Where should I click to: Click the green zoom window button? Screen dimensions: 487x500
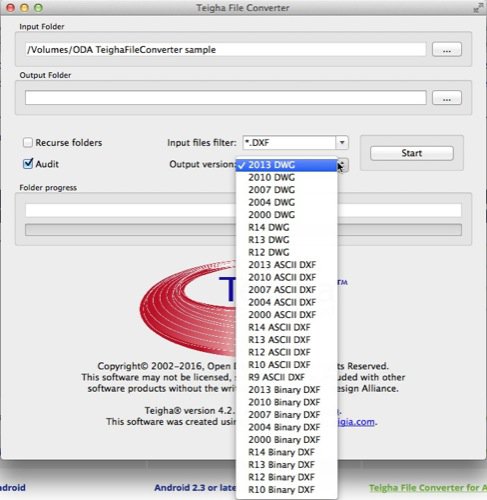[x=39, y=8]
